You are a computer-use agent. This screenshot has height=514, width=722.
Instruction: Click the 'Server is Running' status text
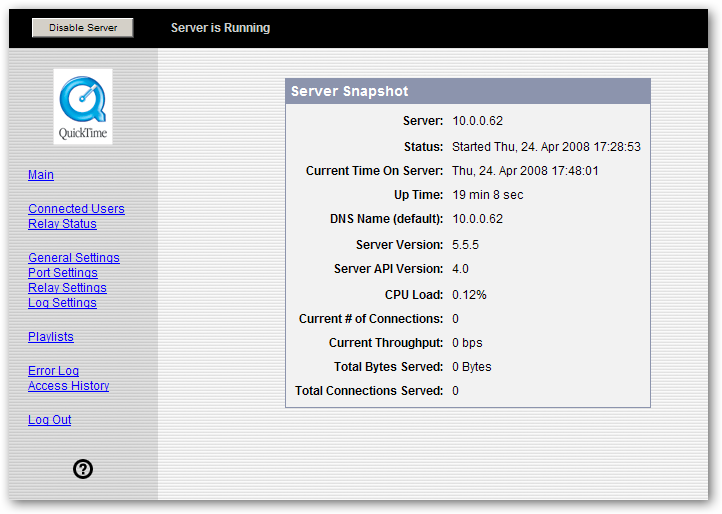click(x=221, y=28)
